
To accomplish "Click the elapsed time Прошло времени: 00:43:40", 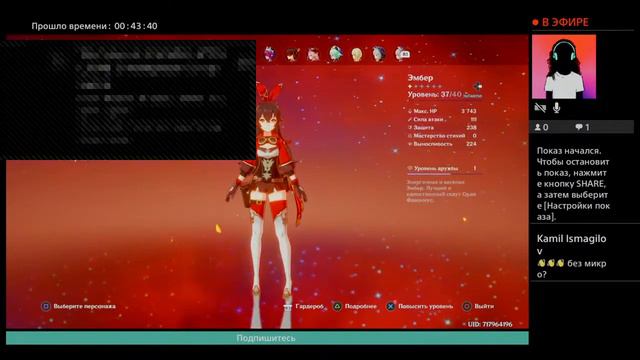I will 94,26.
